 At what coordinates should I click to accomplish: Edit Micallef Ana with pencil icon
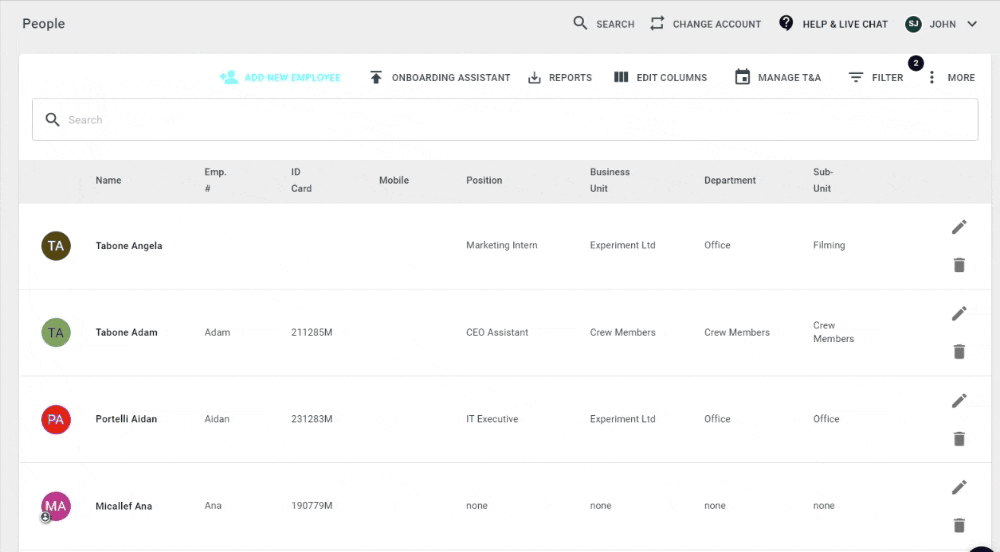pyautogui.click(x=959, y=488)
